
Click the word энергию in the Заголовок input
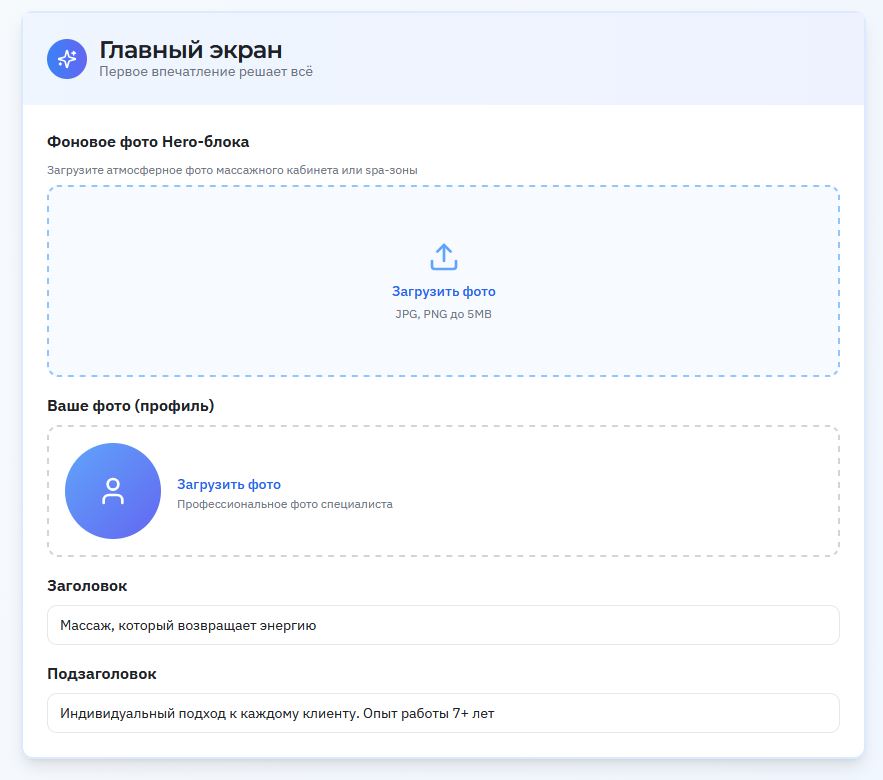[287, 626]
